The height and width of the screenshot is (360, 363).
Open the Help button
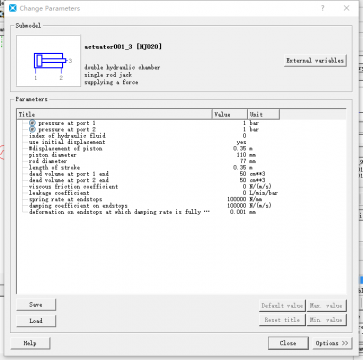pos(30,343)
